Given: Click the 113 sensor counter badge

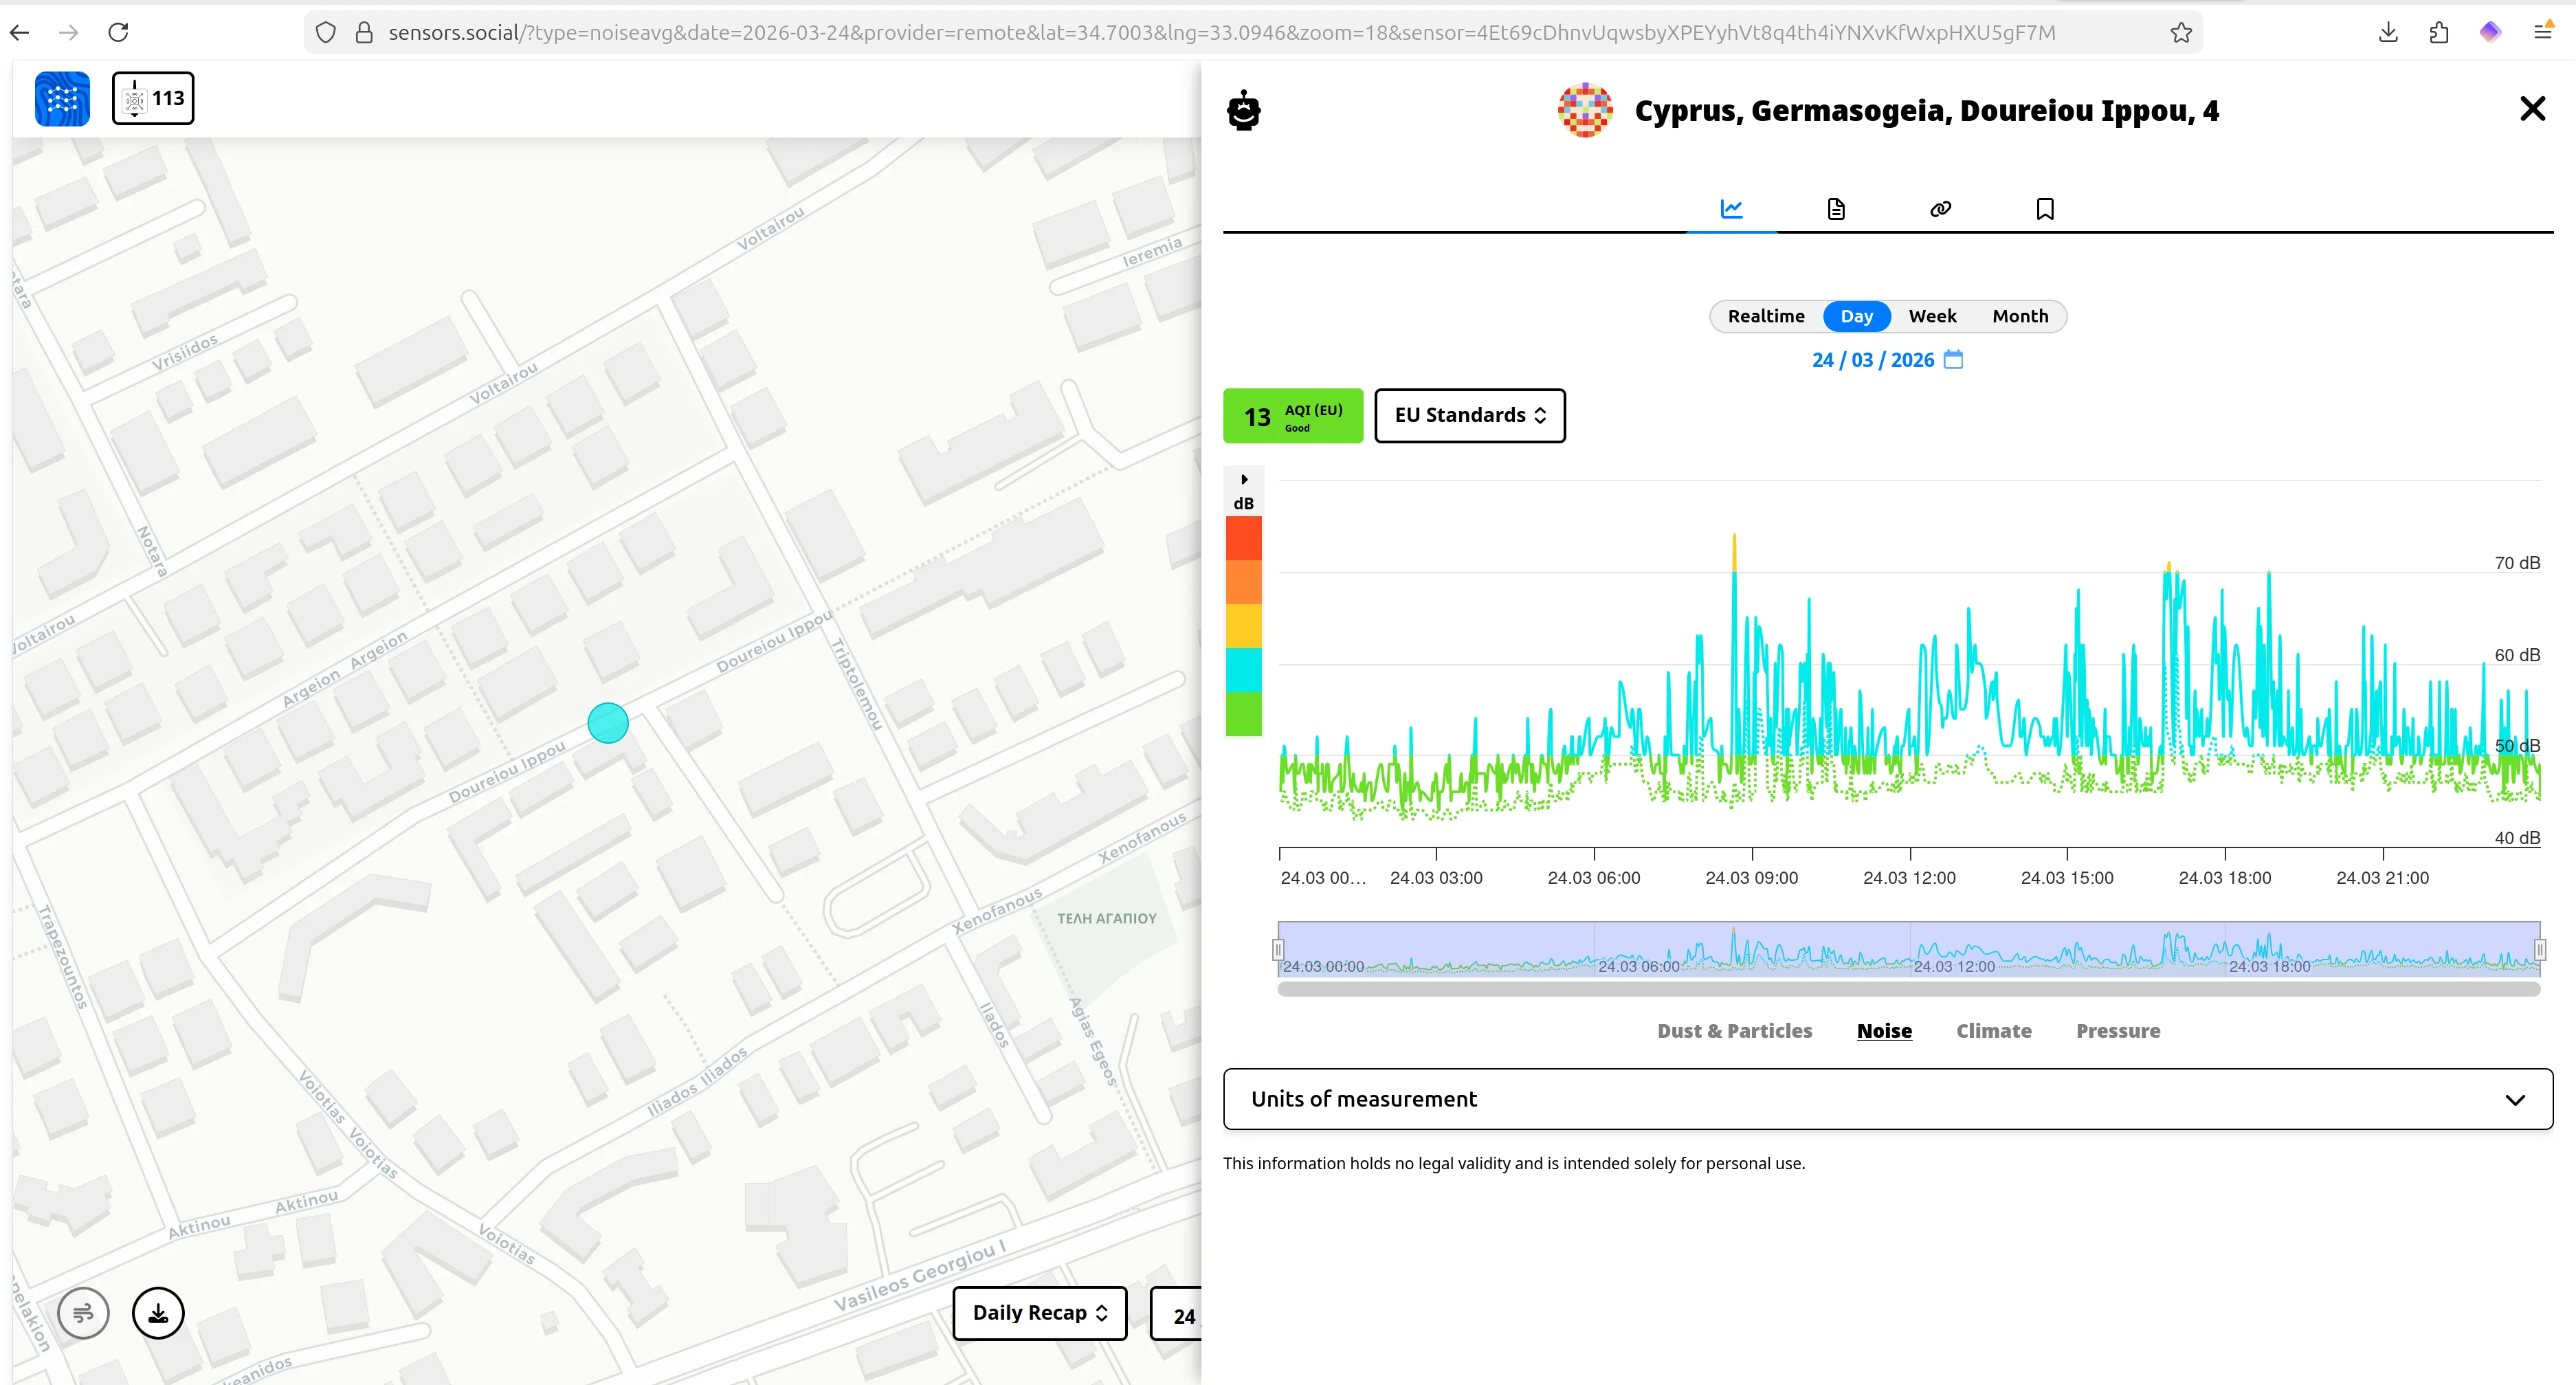Looking at the screenshot, I should pos(153,97).
